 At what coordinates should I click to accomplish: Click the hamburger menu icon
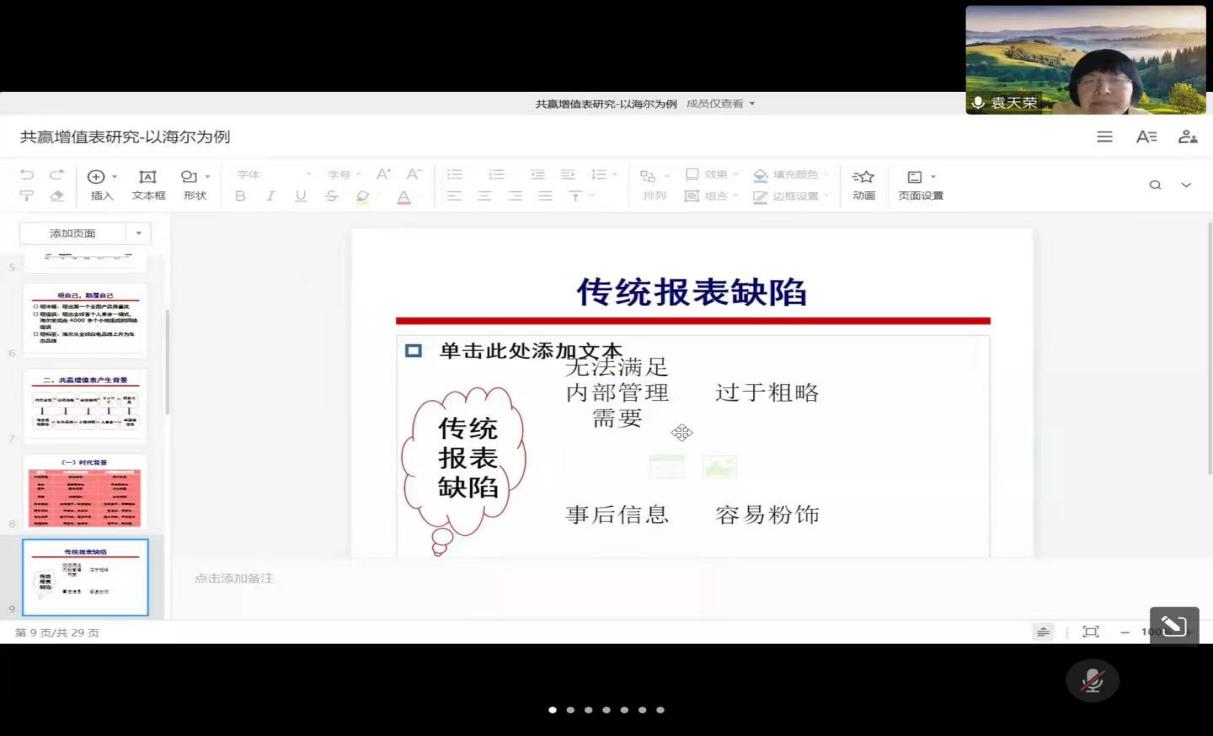pos(1105,137)
